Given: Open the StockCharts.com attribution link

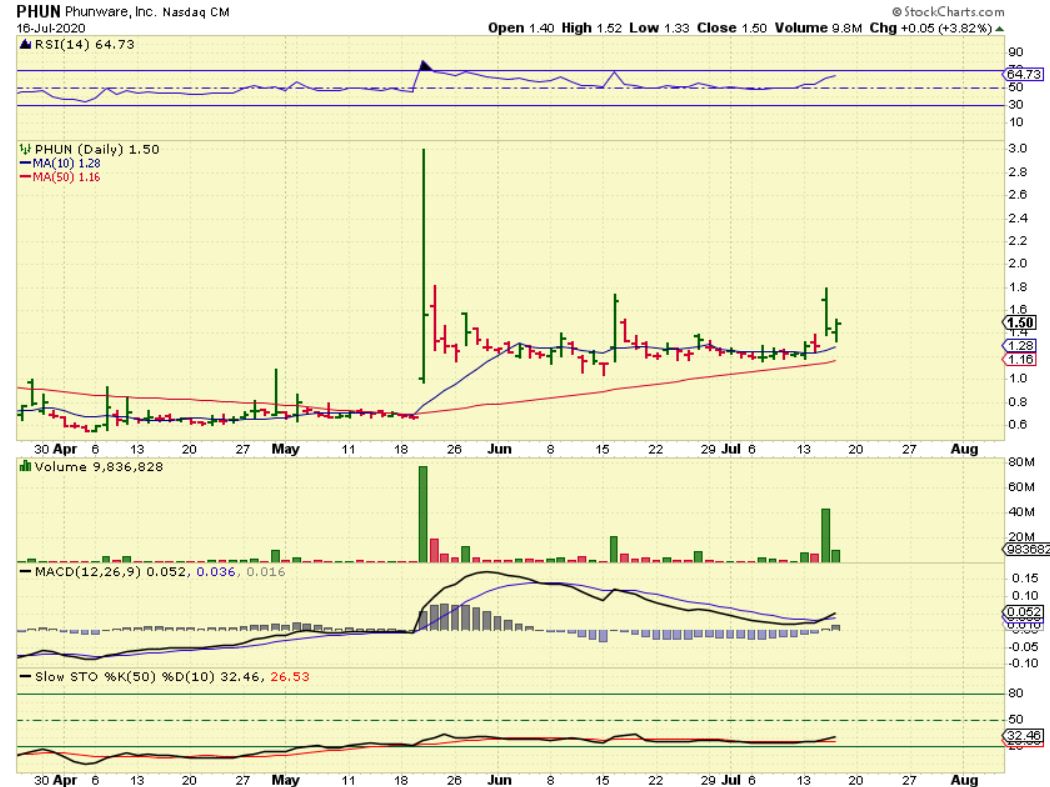Looking at the screenshot, I should [x=948, y=11].
